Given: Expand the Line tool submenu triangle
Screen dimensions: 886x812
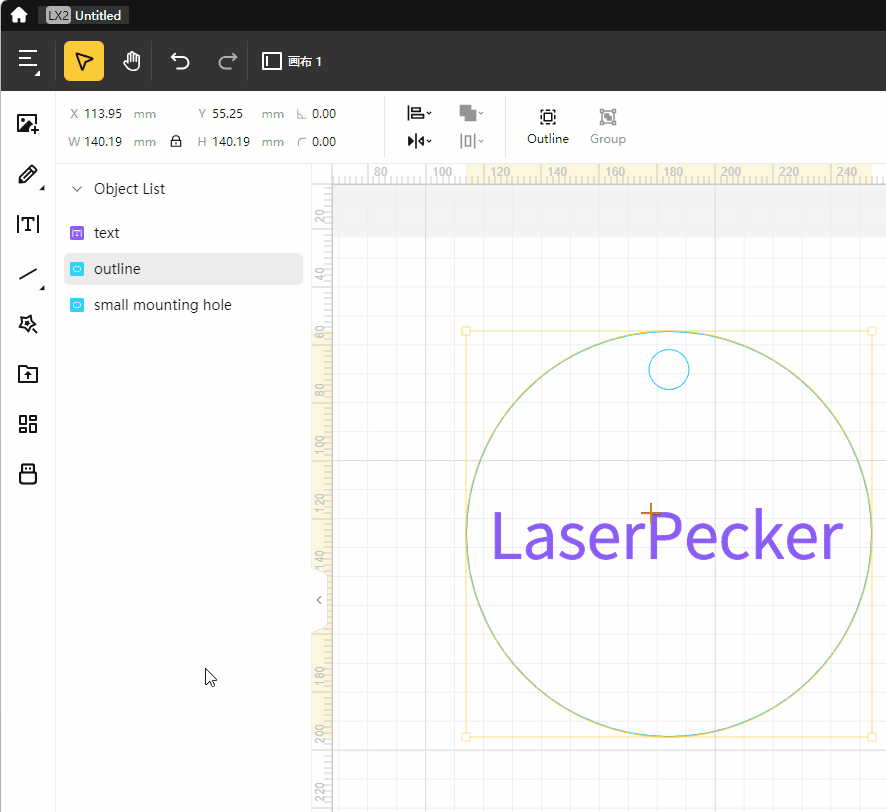Looking at the screenshot, I should pos(42,288).
